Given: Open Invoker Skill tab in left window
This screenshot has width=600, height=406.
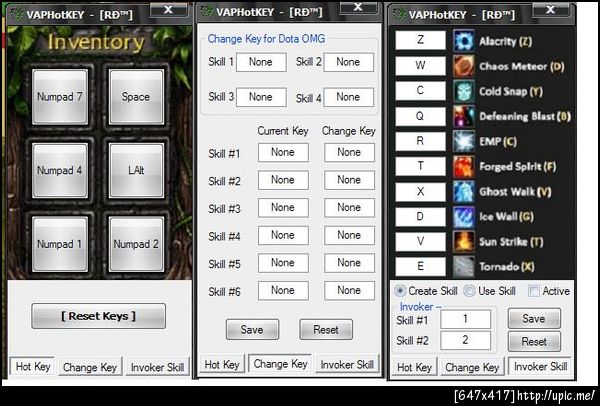Looking at the screenshot, I should [157, 367].
